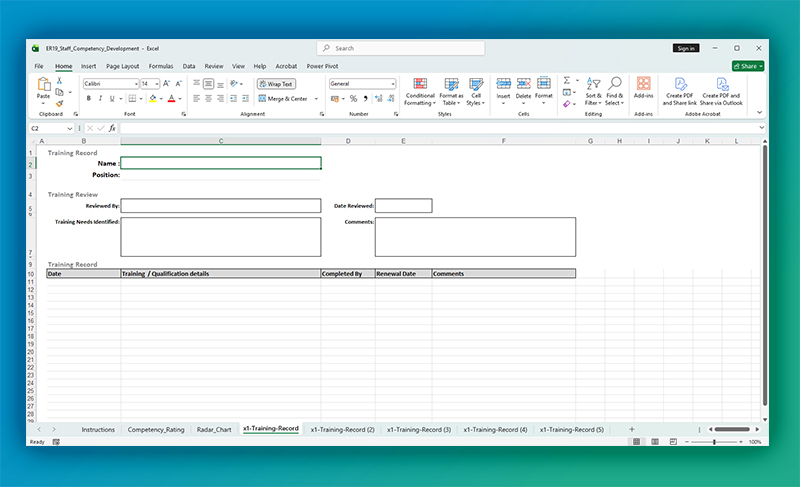The image size is (800, 487).
Task: Open Find & Select tool
Action: 614,91
